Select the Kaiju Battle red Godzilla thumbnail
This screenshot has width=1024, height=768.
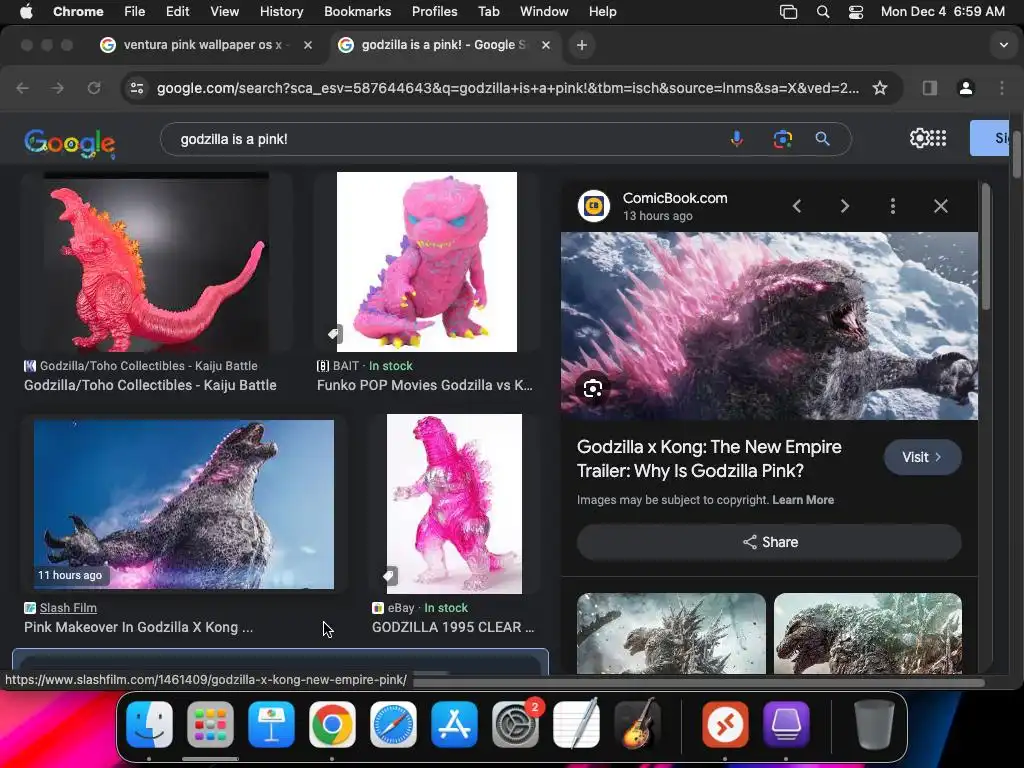156,262
